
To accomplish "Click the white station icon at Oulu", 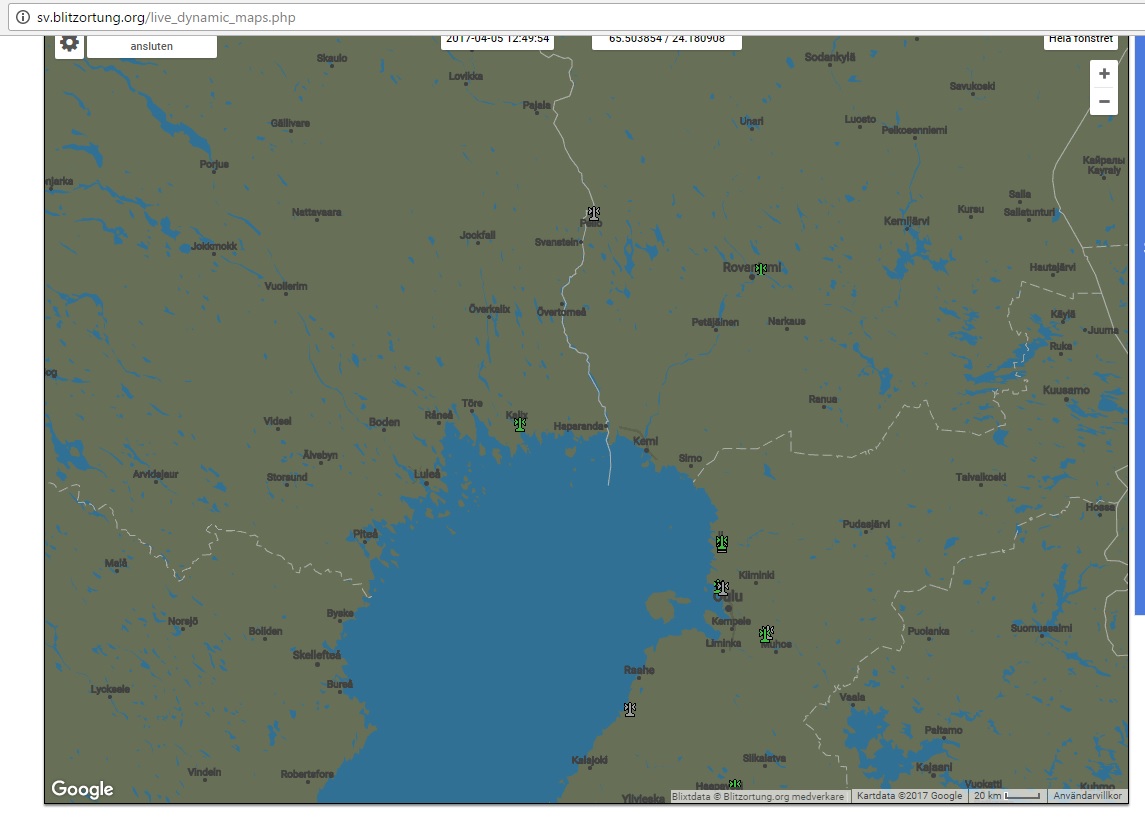I will point(722,588).
